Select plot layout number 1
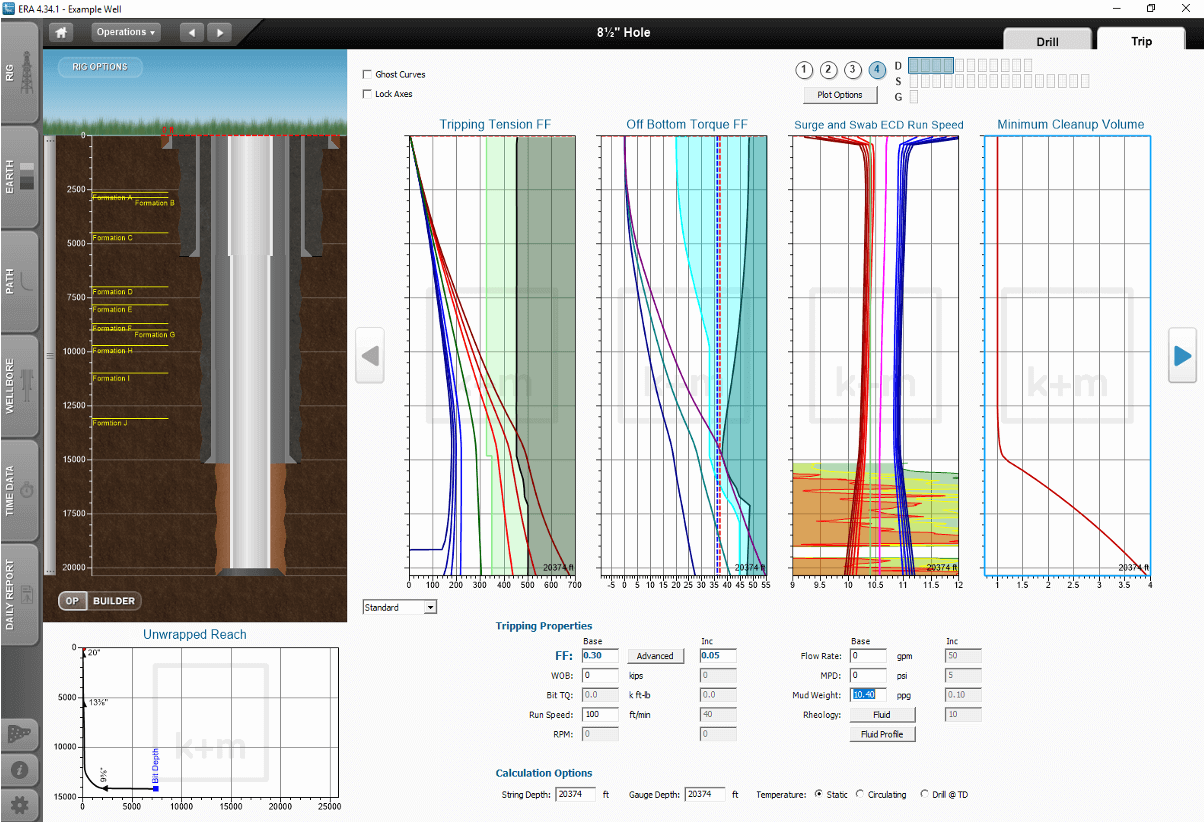The height and width of the screenshot is (822, 1204). 805,70
